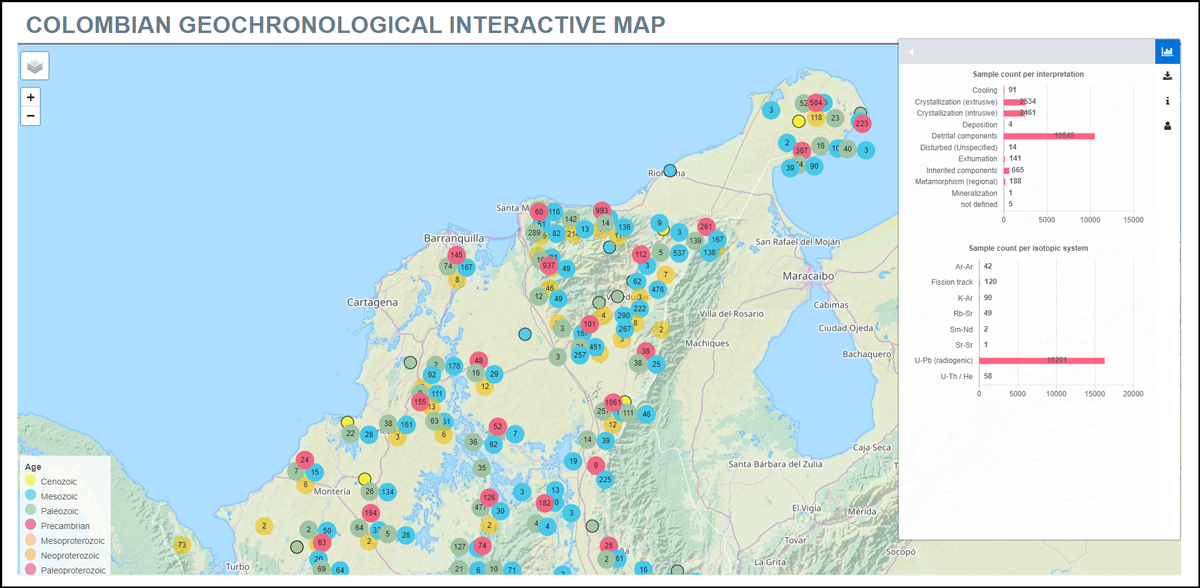Open cluster marker 90
Image resolution: width=1200 pixels, height=588 pixels.
[814, 166]
